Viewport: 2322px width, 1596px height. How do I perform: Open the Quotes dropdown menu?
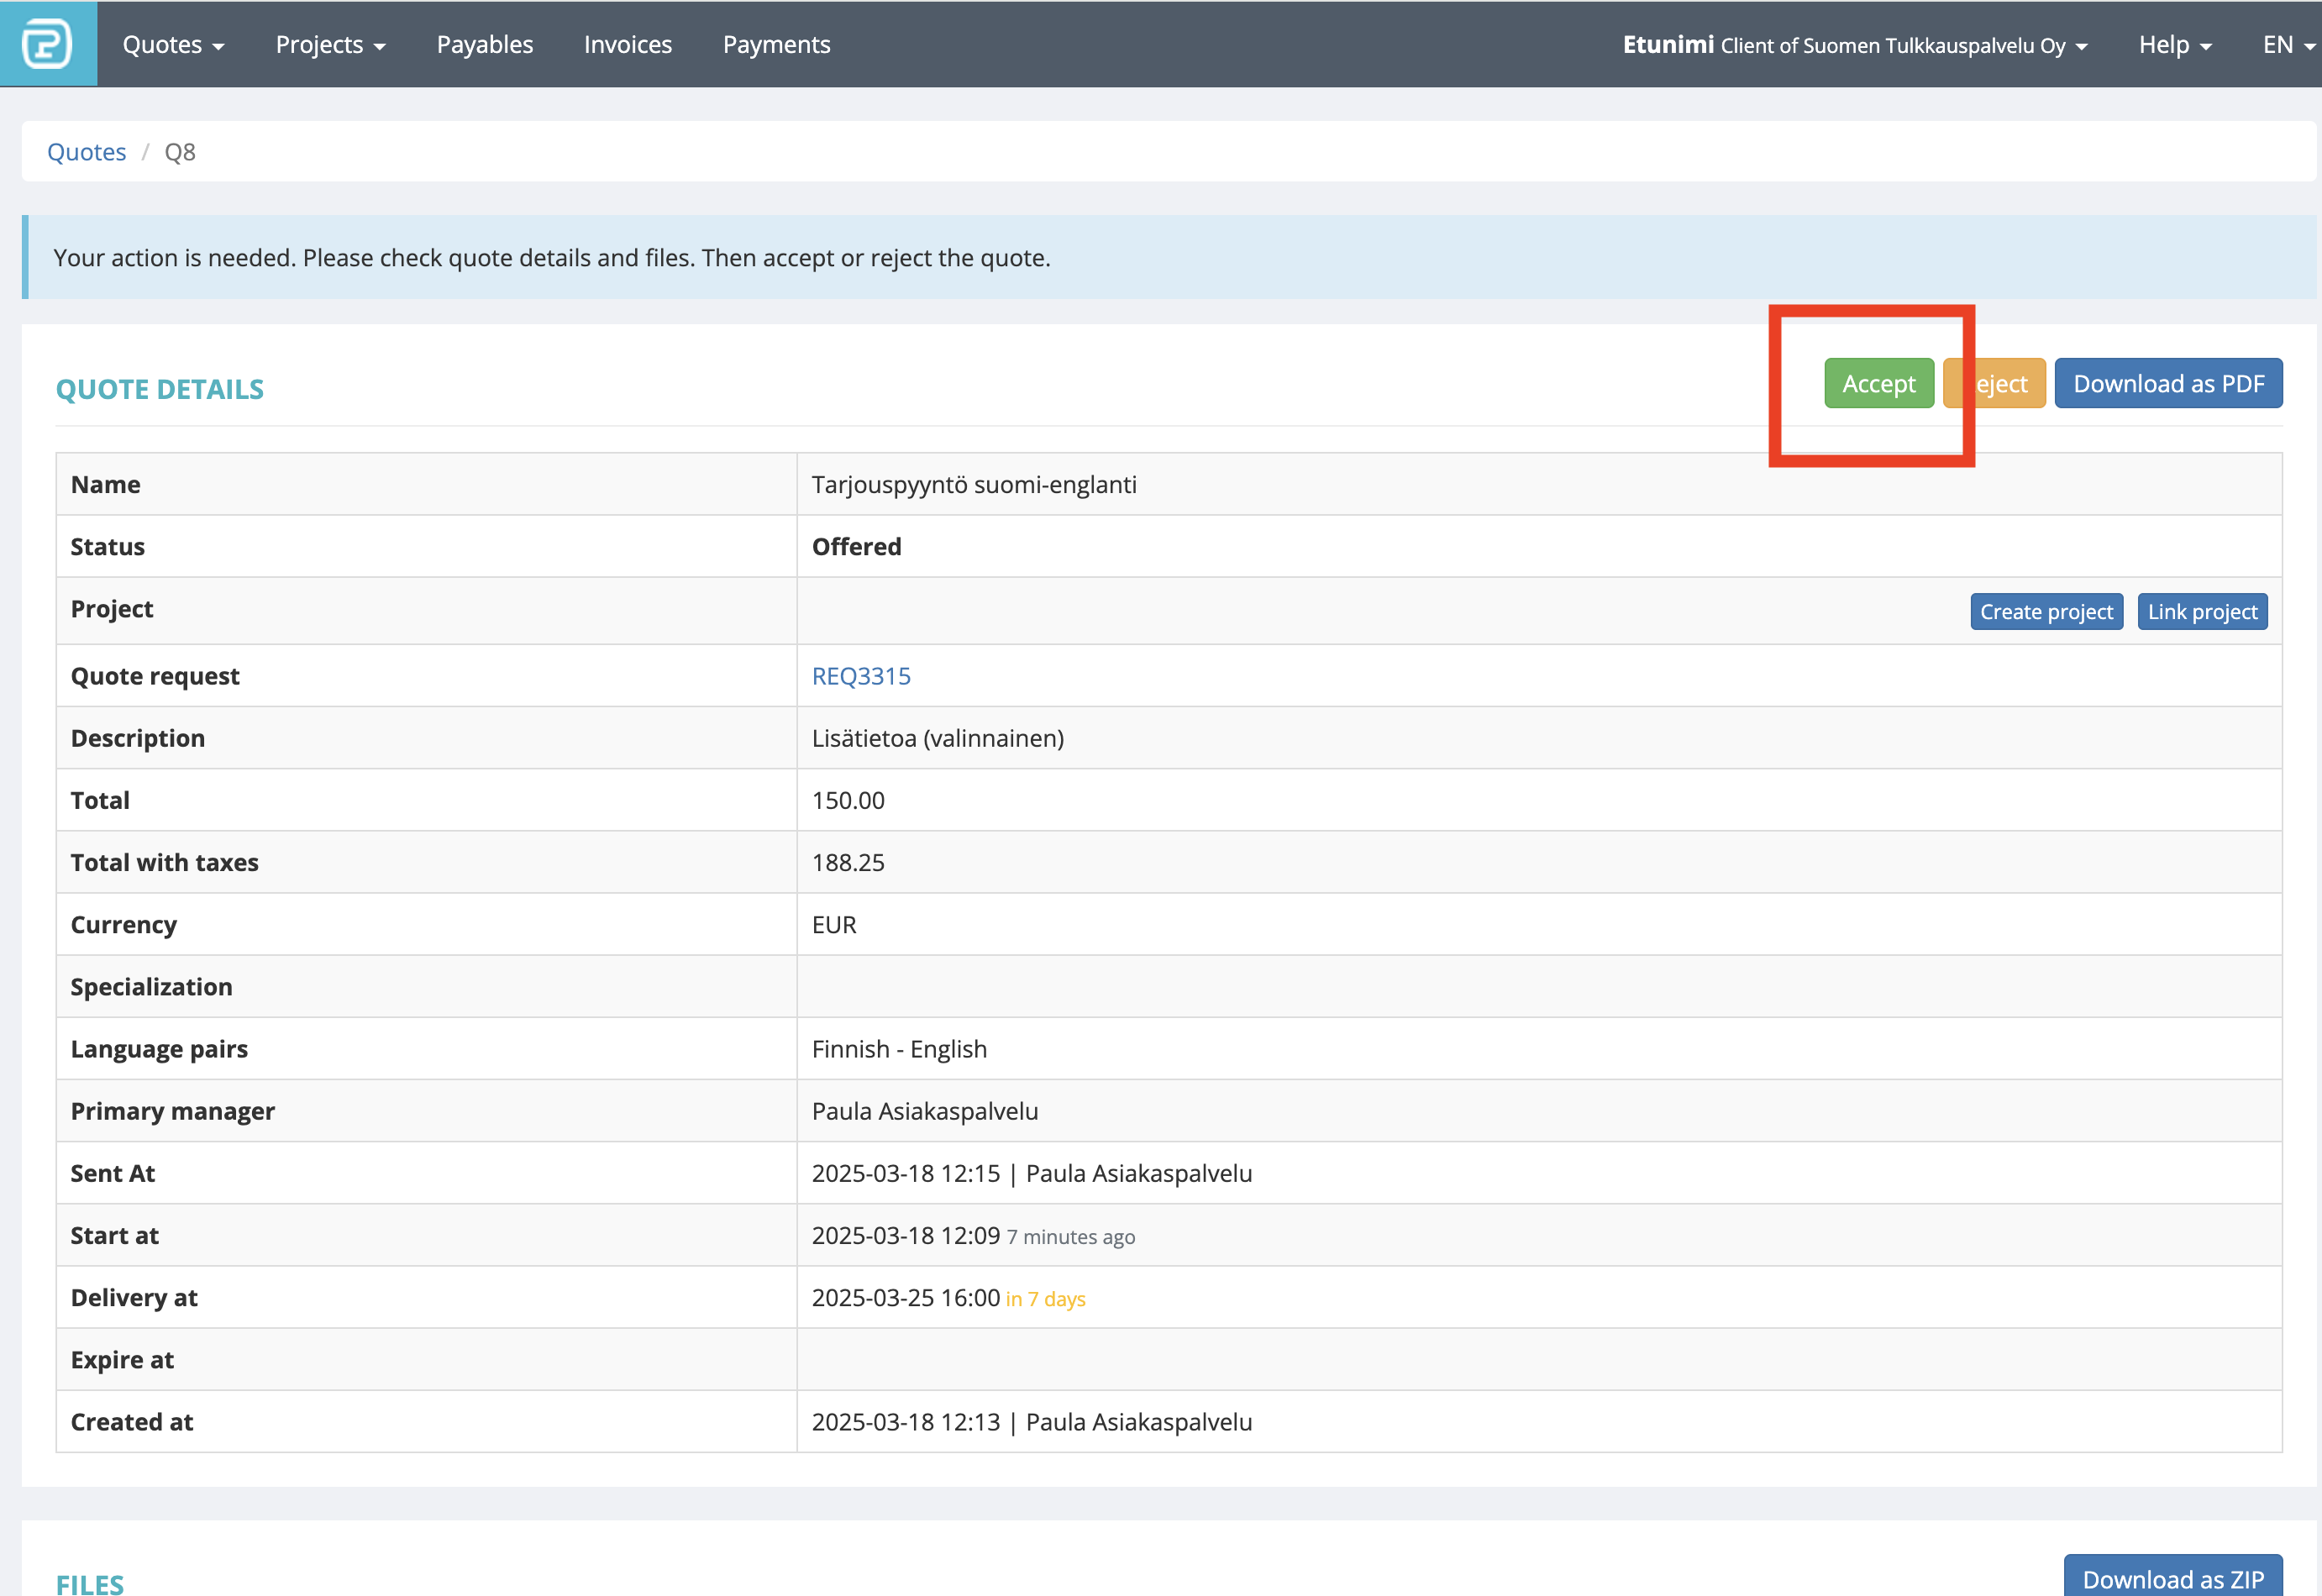coord(173,45)
